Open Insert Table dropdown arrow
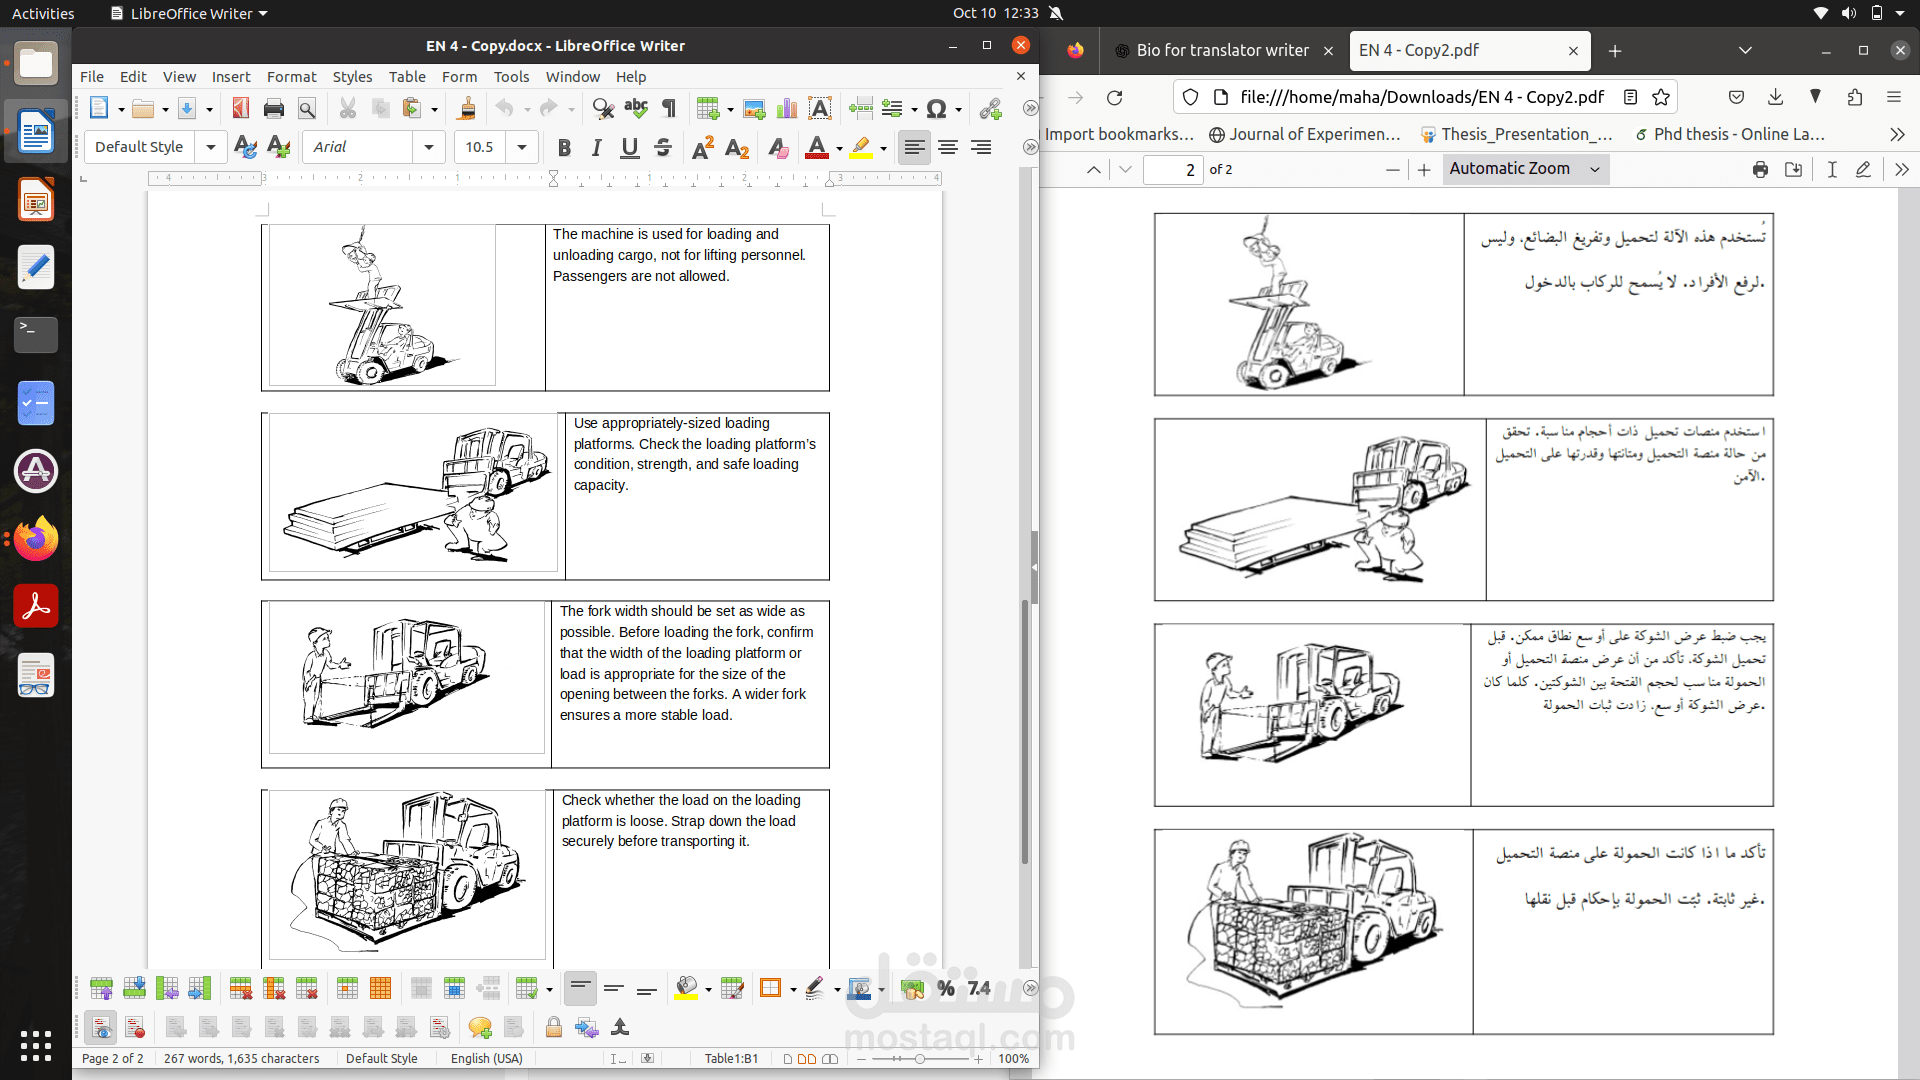Viewport: 1920px width, 1080px height. click(x=730, y=109)
